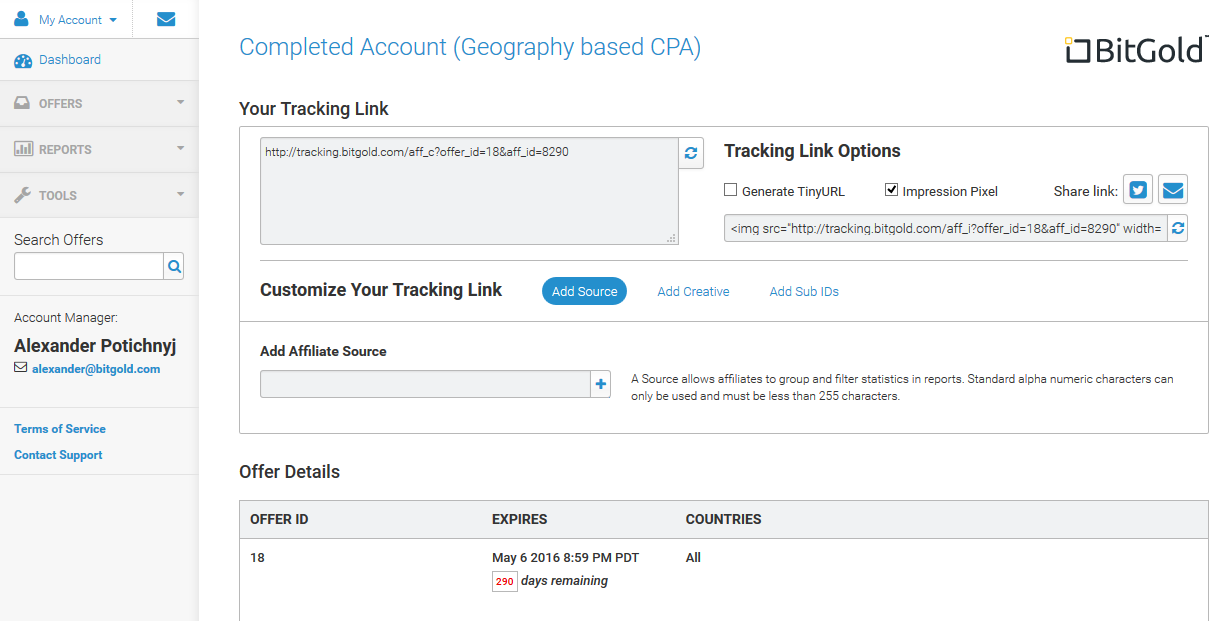Open the Terms of Service link
Screen dimensions: 1229x621
click(60, 429)
